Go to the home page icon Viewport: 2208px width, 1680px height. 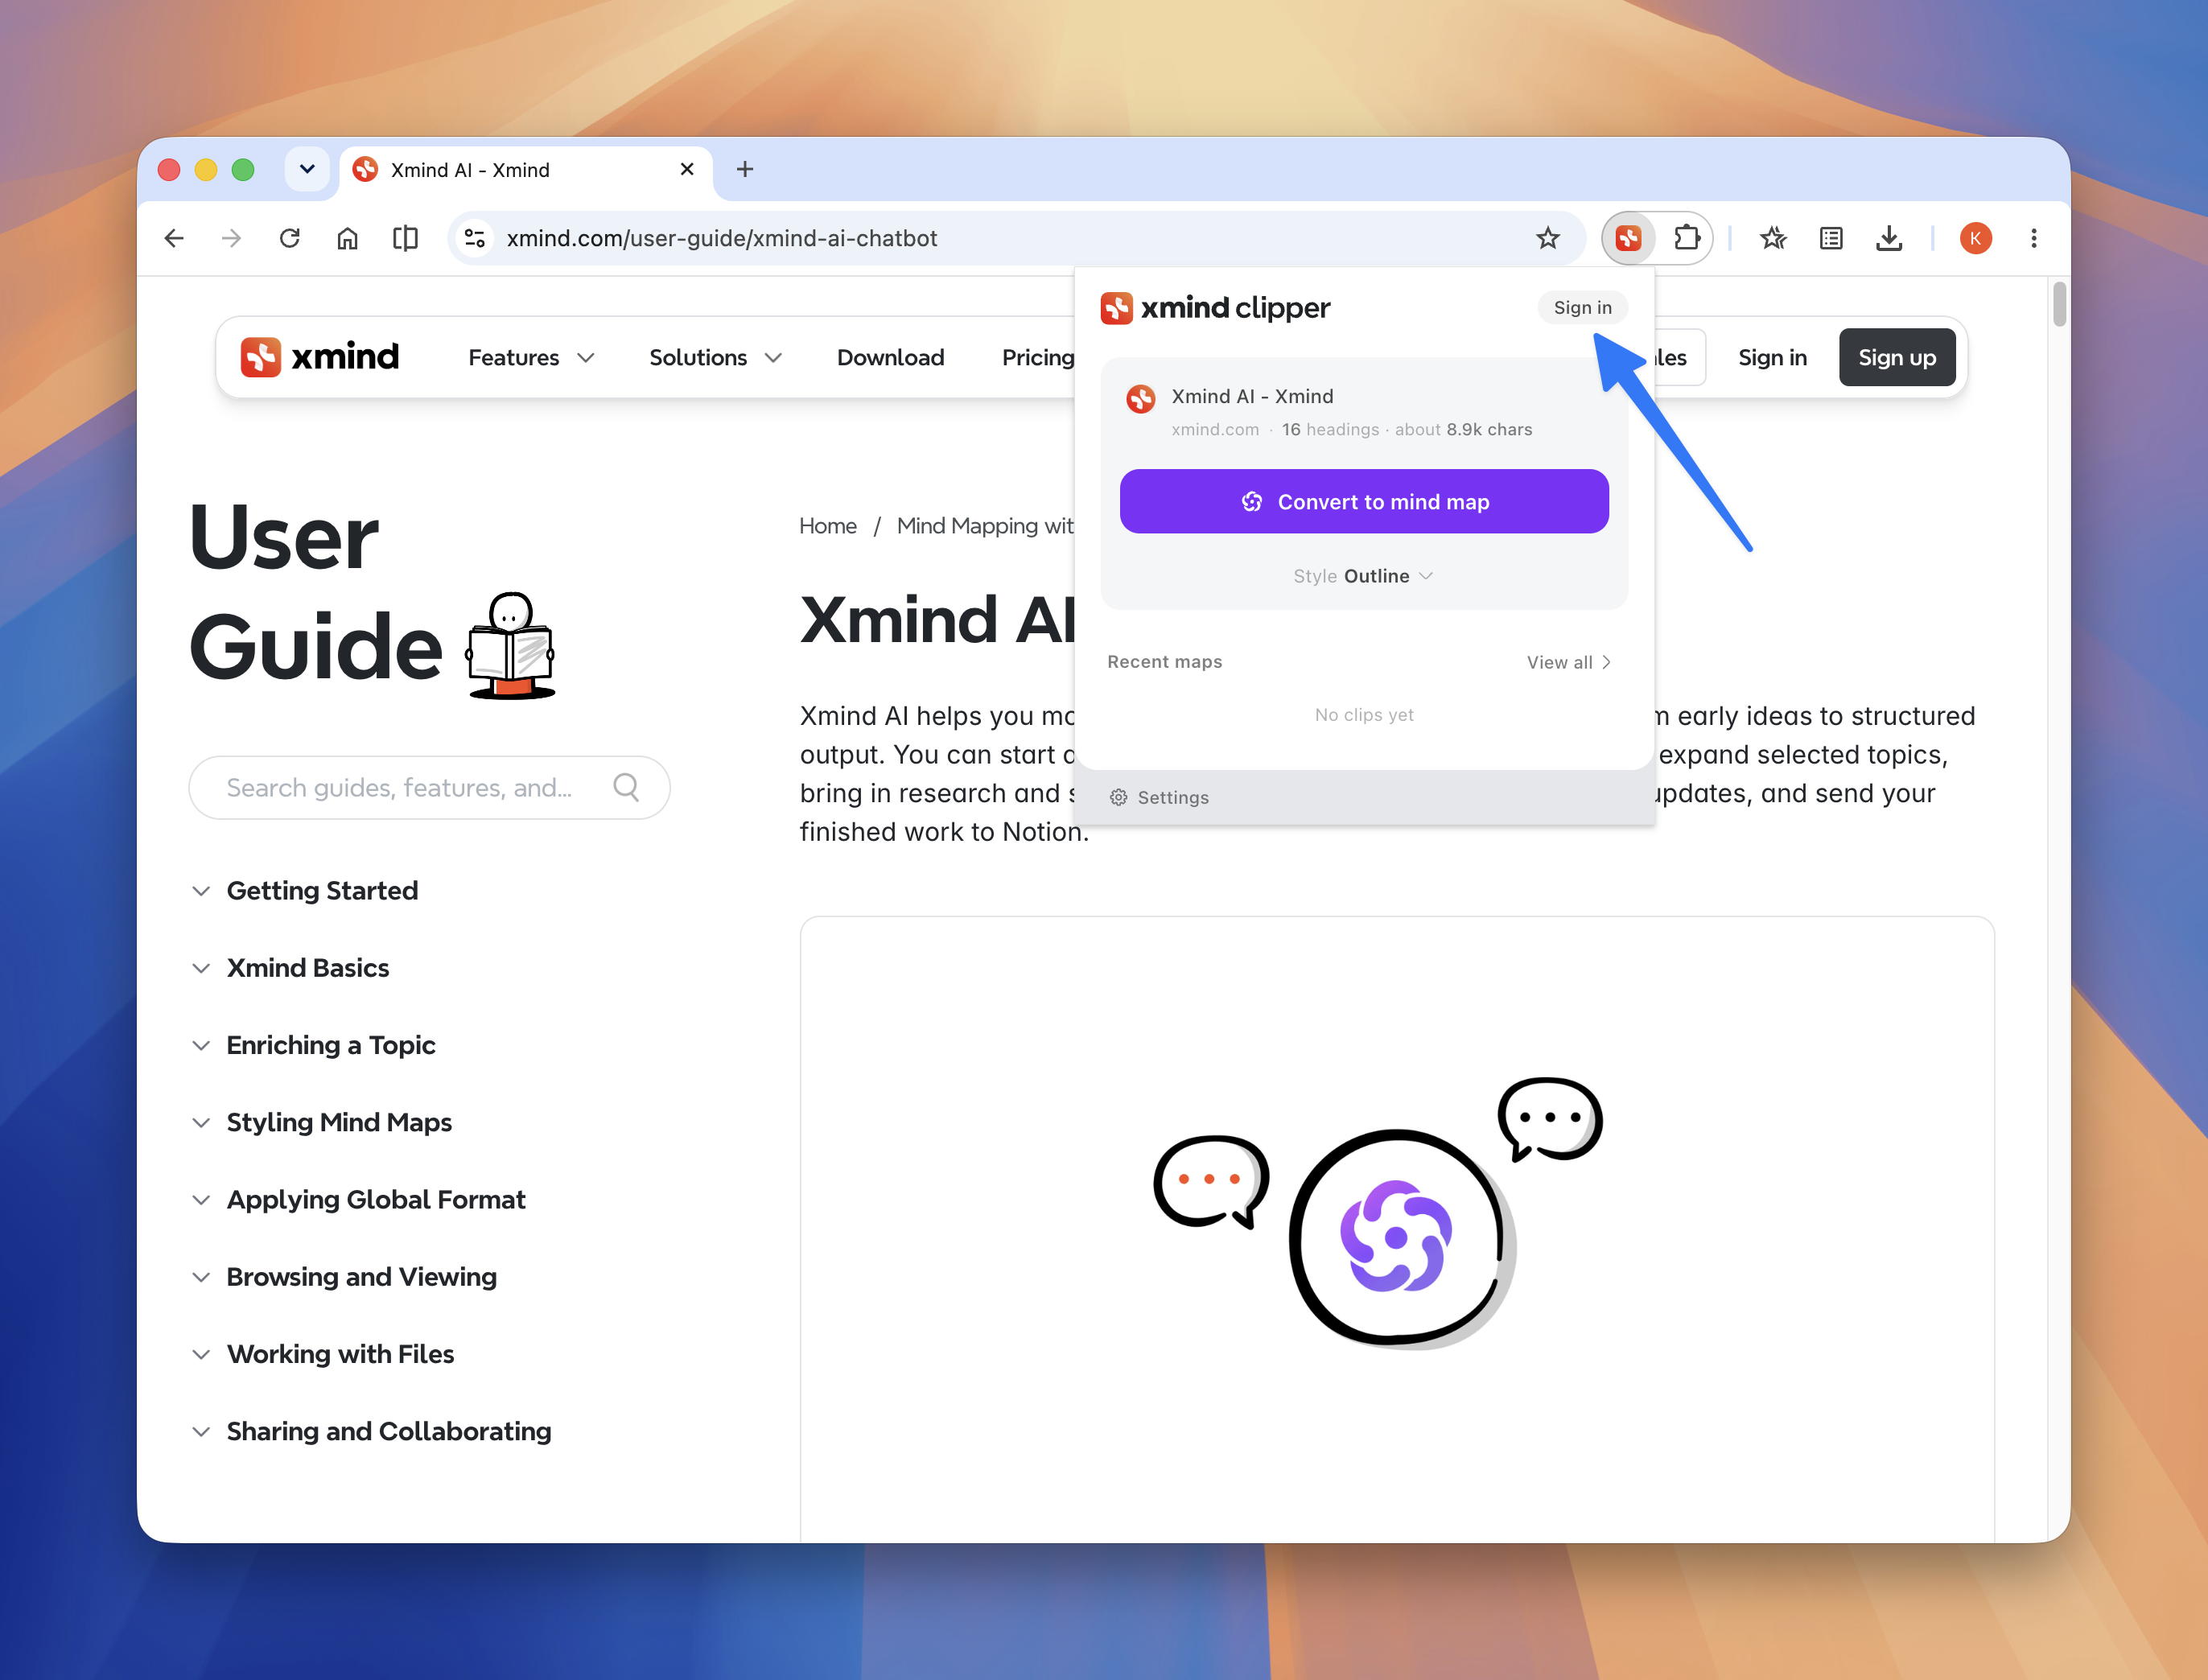tap(347, 238)
